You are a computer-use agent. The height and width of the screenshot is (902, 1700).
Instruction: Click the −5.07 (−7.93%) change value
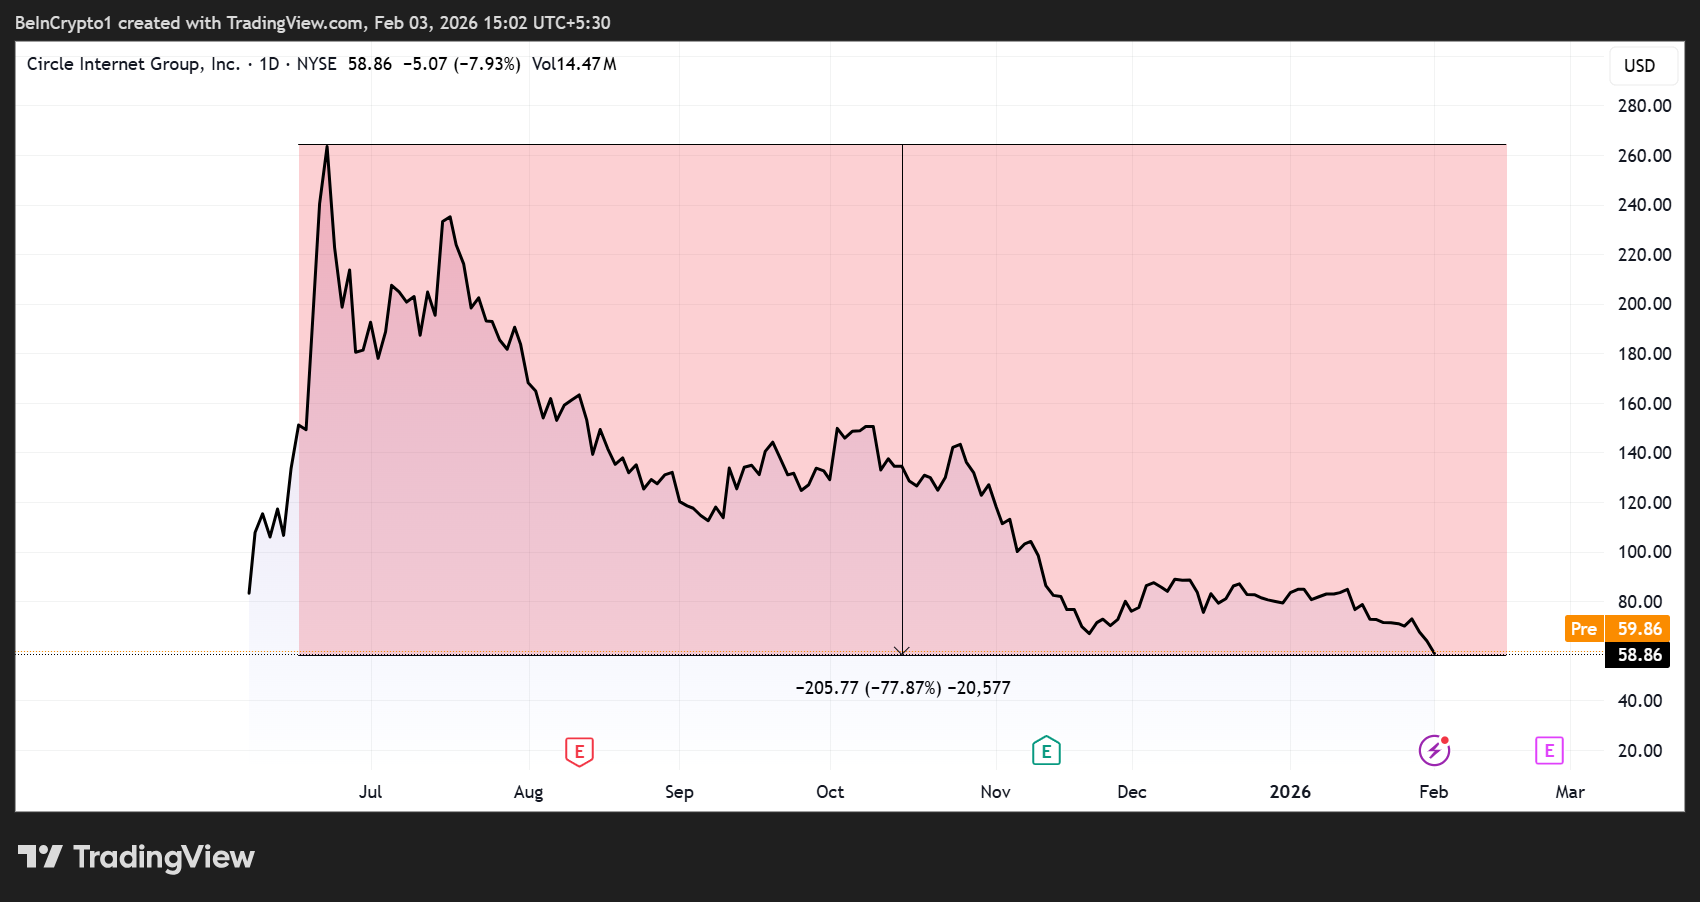(462, 64)
